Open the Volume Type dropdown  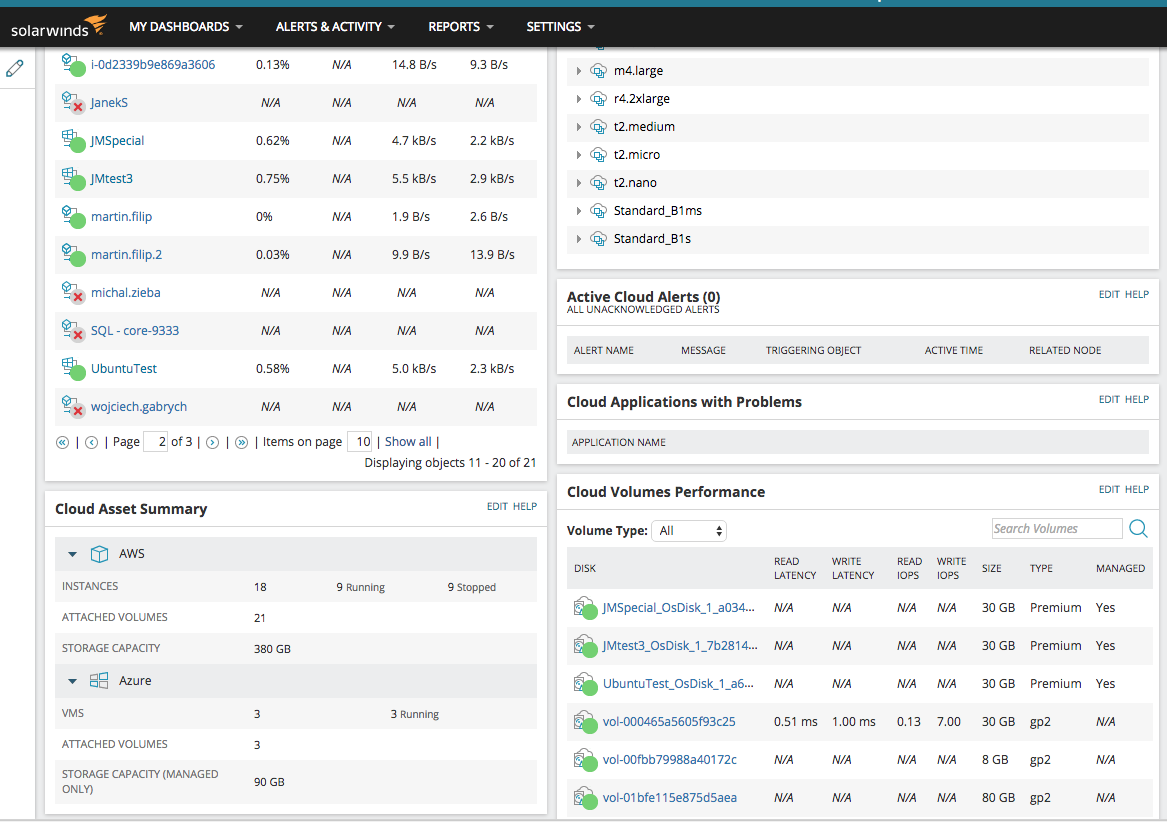[x=689, y=531]
